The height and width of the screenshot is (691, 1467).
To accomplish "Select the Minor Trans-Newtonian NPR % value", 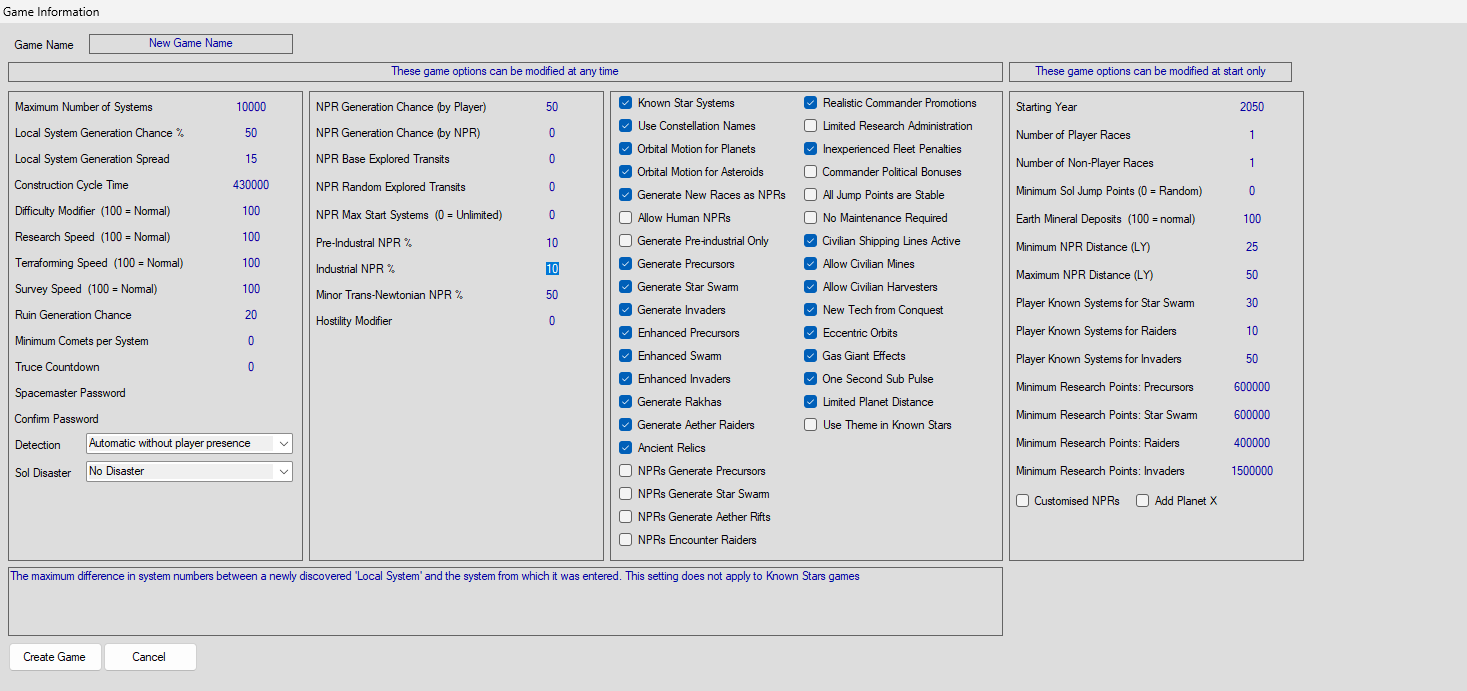I will [x=552, y=295].
